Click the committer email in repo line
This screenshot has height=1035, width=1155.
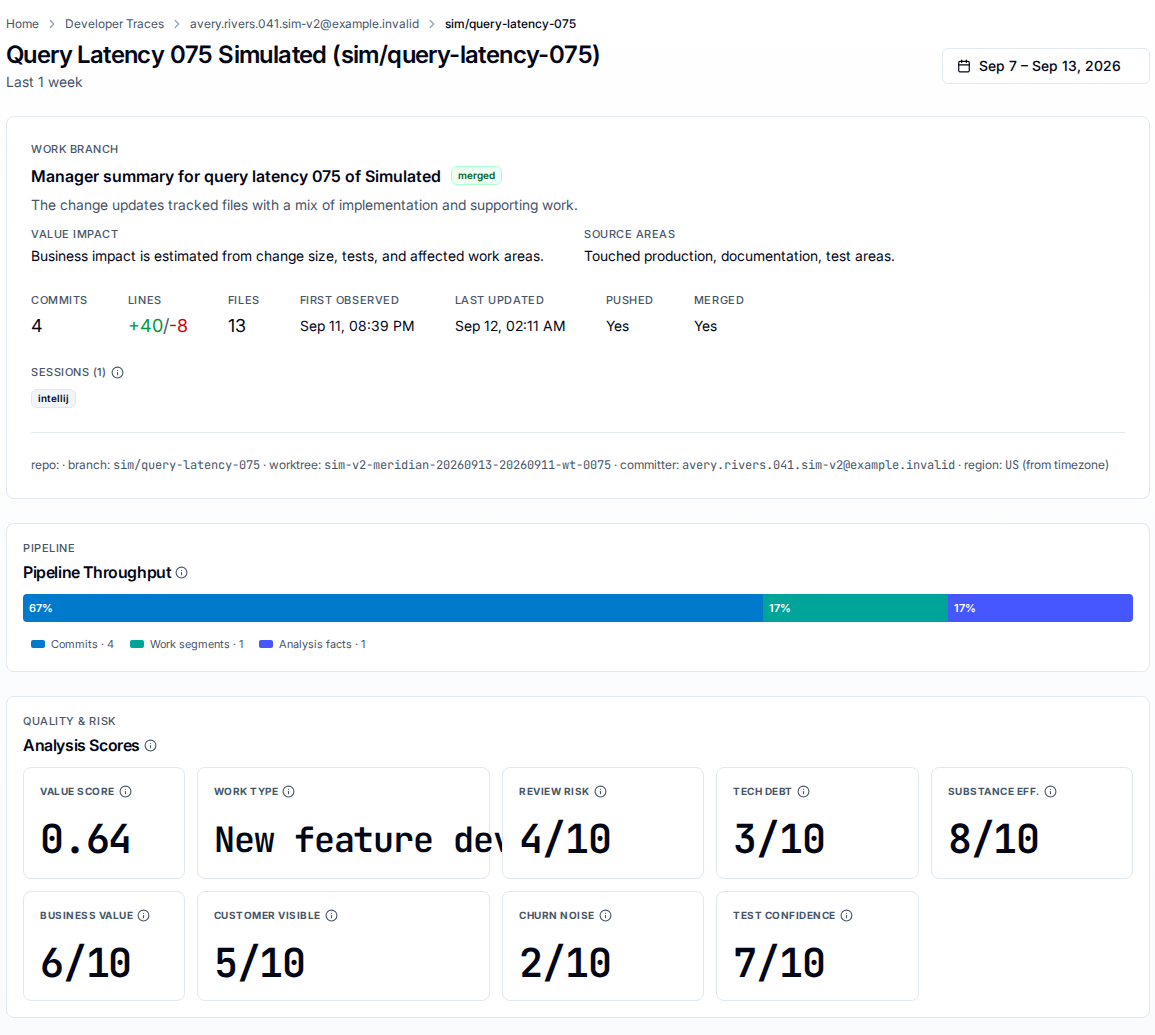(818, 466)
